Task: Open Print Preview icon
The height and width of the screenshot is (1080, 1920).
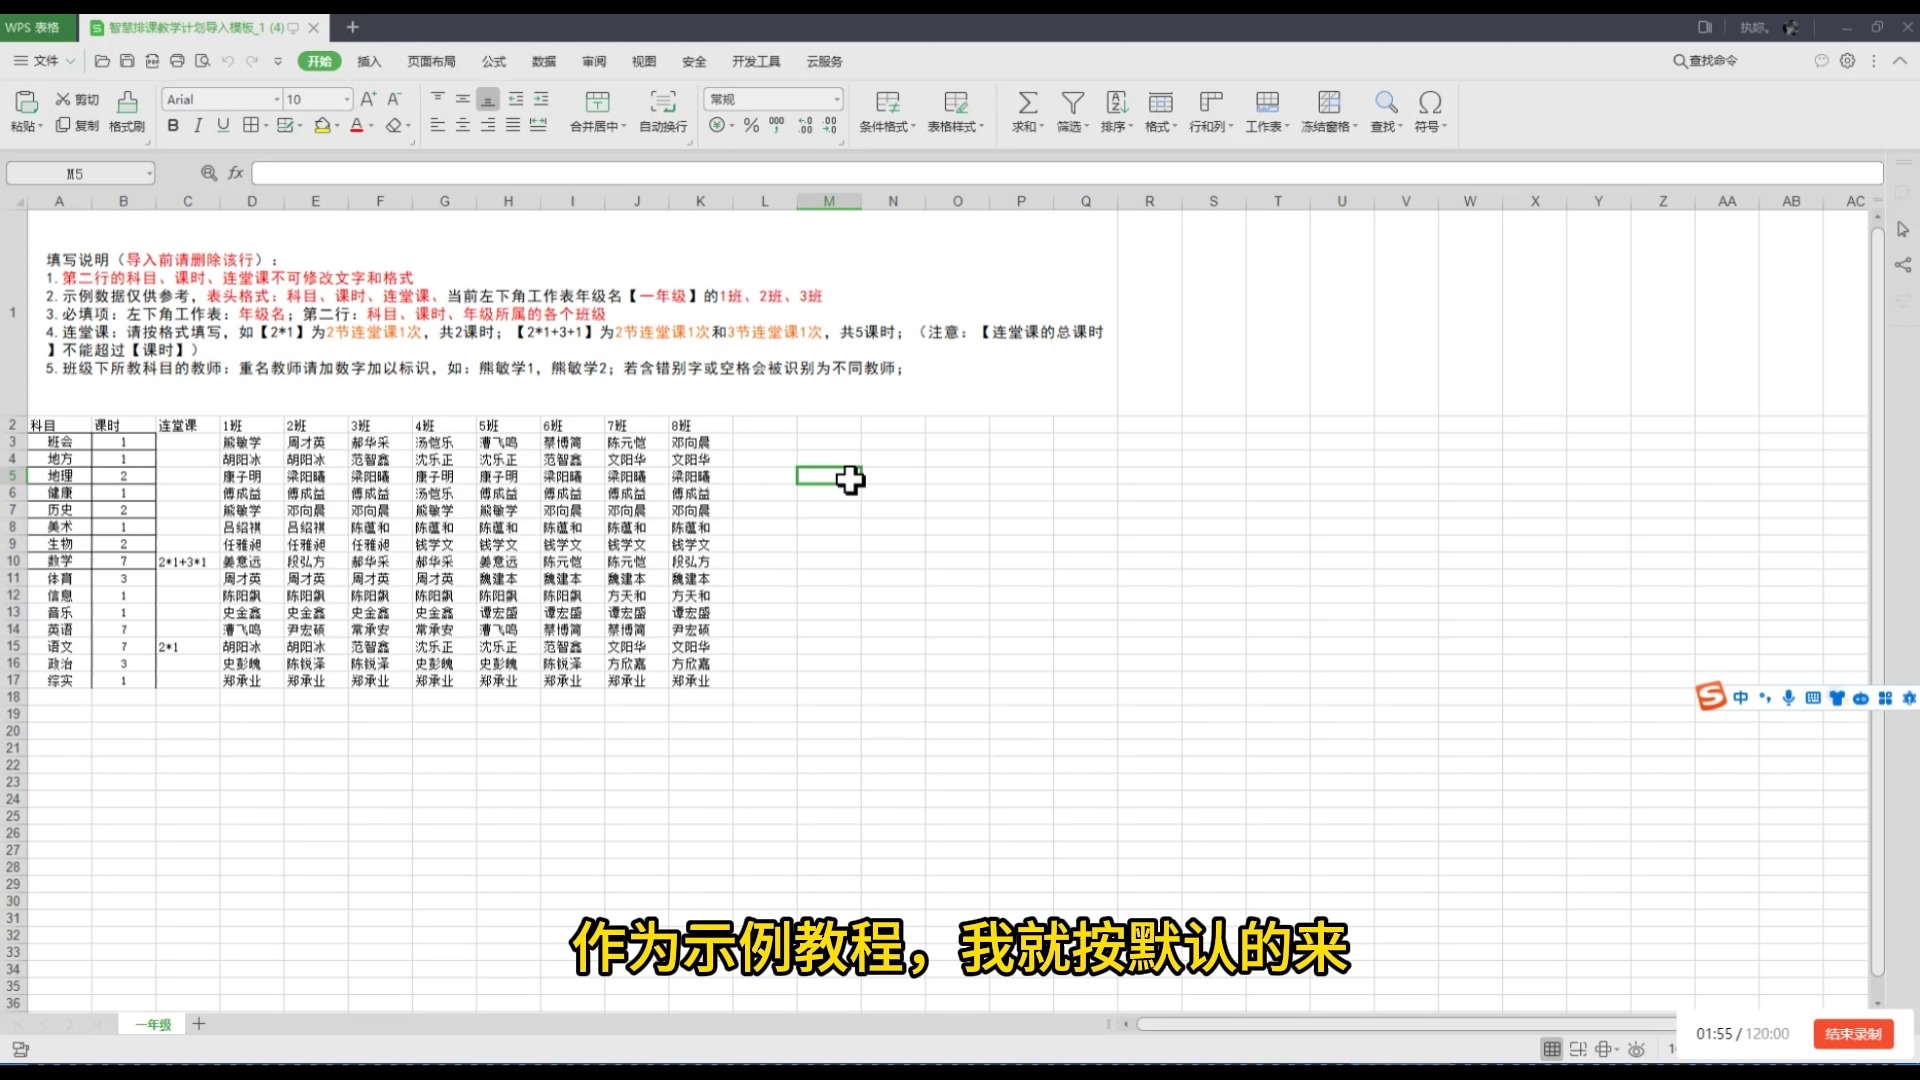Action: tap(202, 61)
